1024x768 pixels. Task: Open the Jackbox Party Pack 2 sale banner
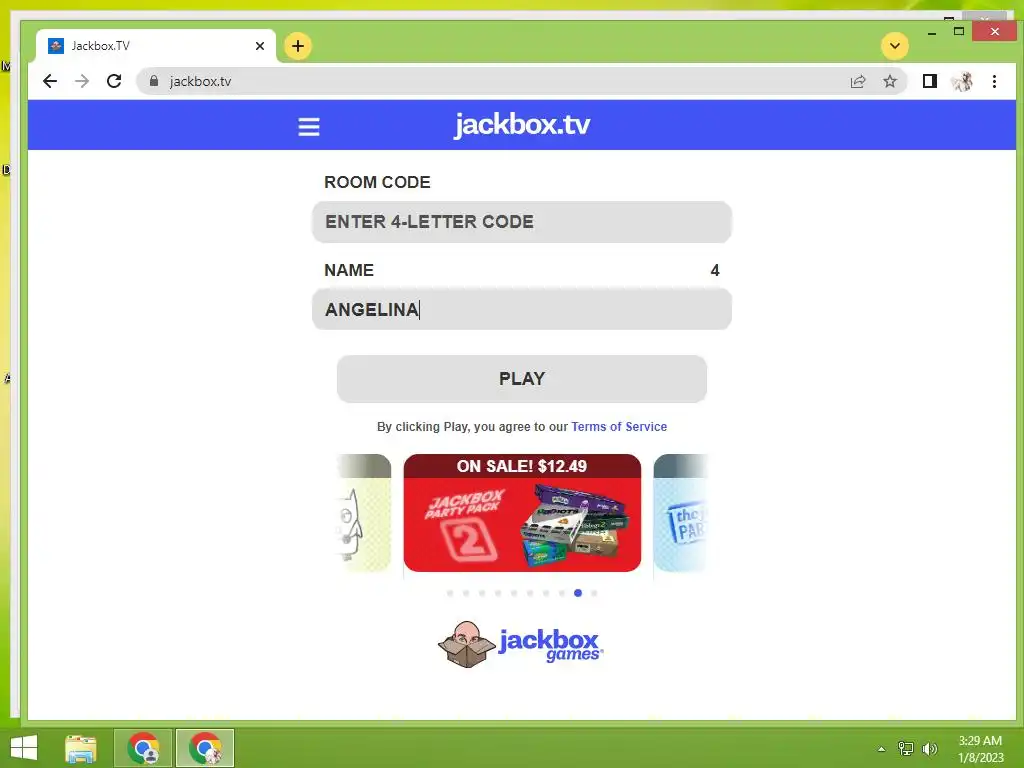522,513
